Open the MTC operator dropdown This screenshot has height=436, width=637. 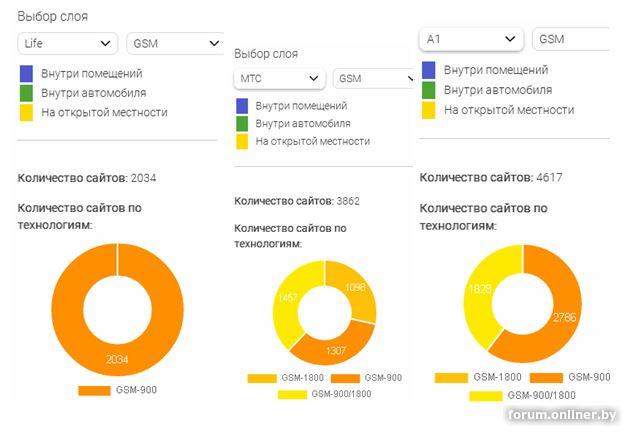tap(280, 78)
